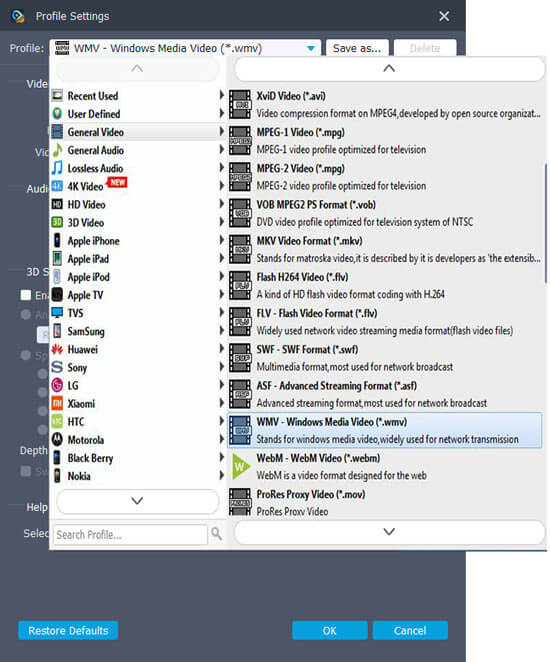The width and height of the screenshot is (550, 662).
Task: Click the Huawei logo icon
Action: [57, 349]
